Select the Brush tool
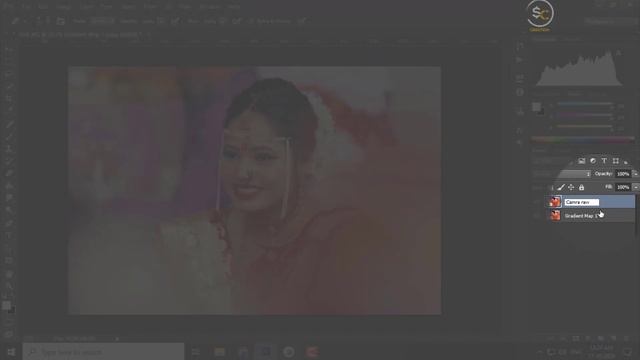 (x=9, y=136)
